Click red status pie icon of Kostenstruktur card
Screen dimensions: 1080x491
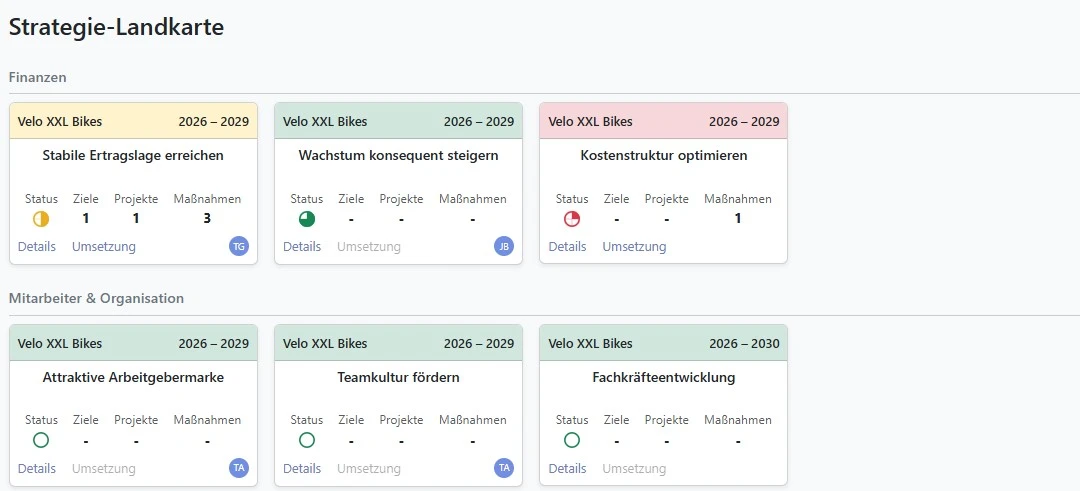(572, 219)
